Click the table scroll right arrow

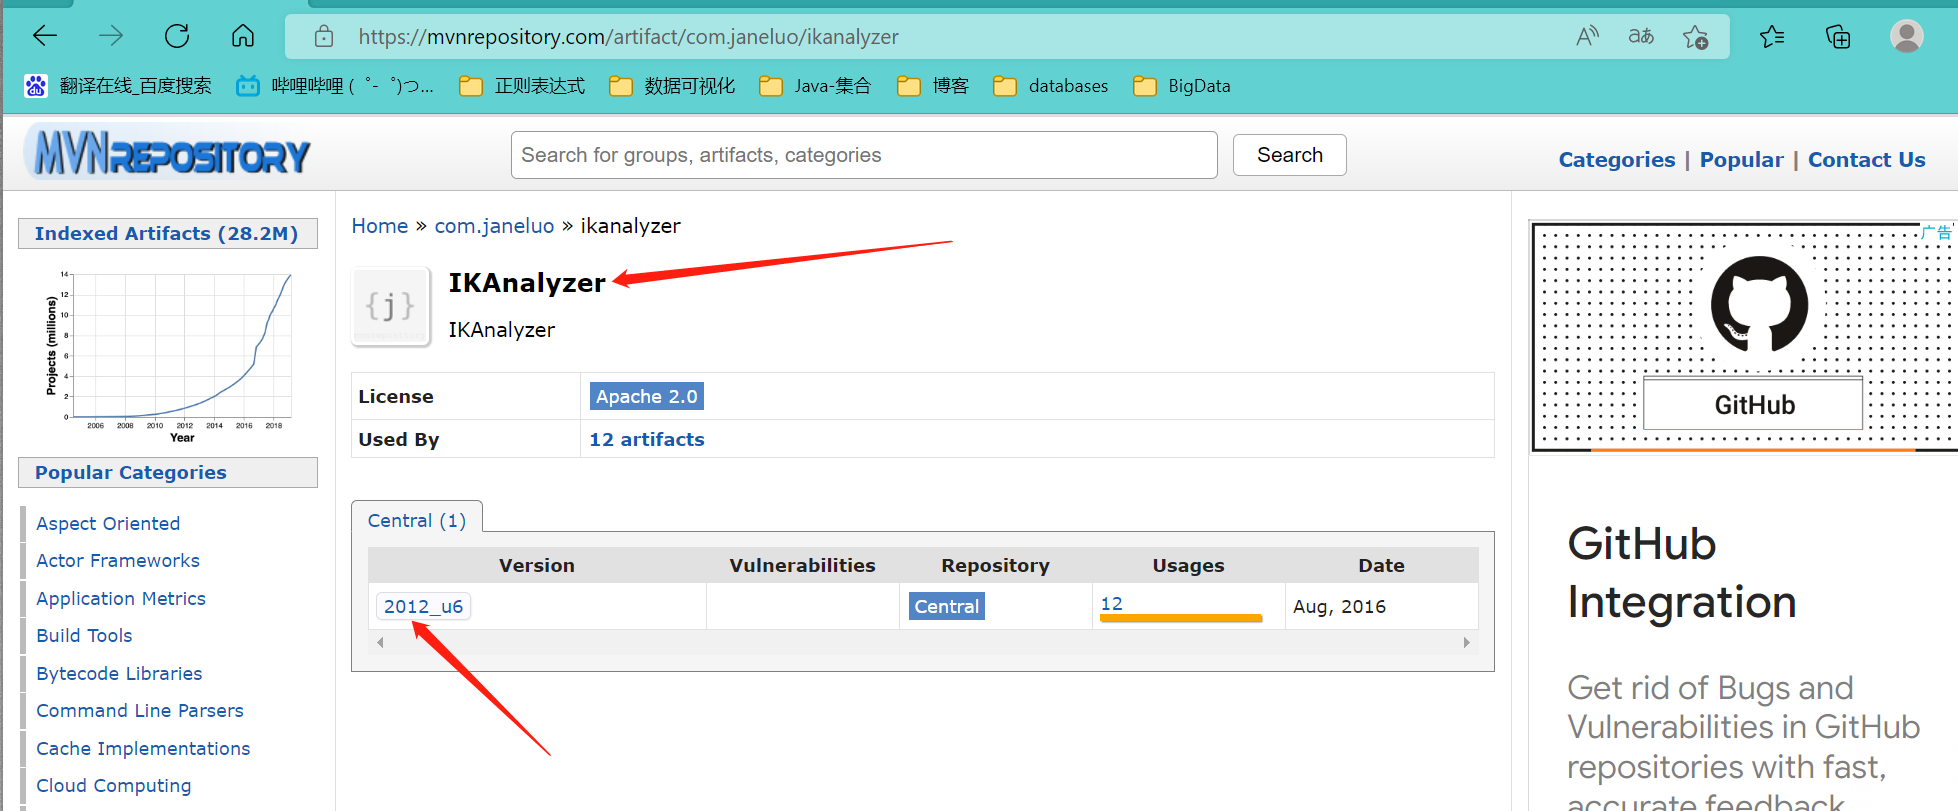[x=1467, y=642]
